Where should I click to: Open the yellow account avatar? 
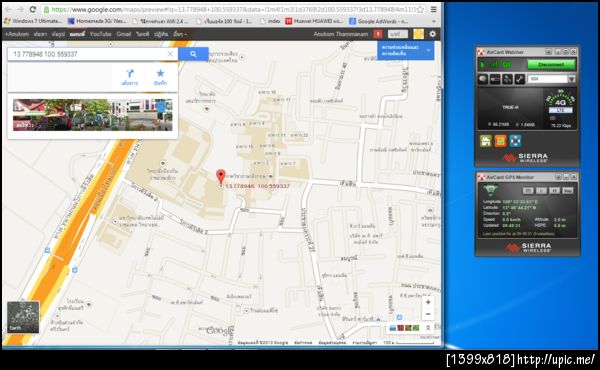pyautogui.click(x=418, y=34)
